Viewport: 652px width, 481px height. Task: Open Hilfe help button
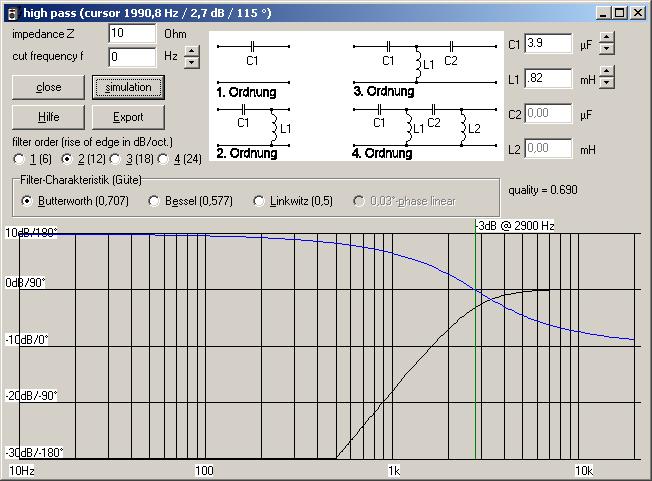[x=48, y=117]
